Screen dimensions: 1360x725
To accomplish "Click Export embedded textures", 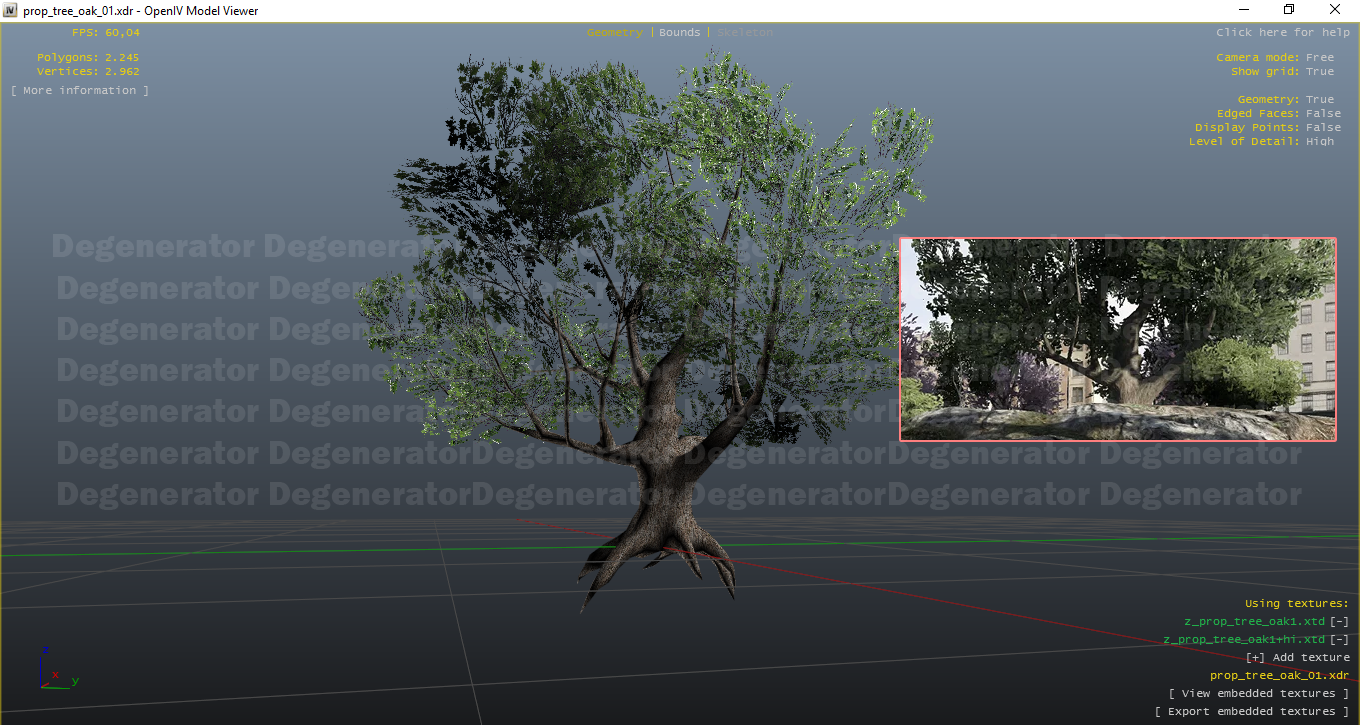I will click(x=1252, y=712).
